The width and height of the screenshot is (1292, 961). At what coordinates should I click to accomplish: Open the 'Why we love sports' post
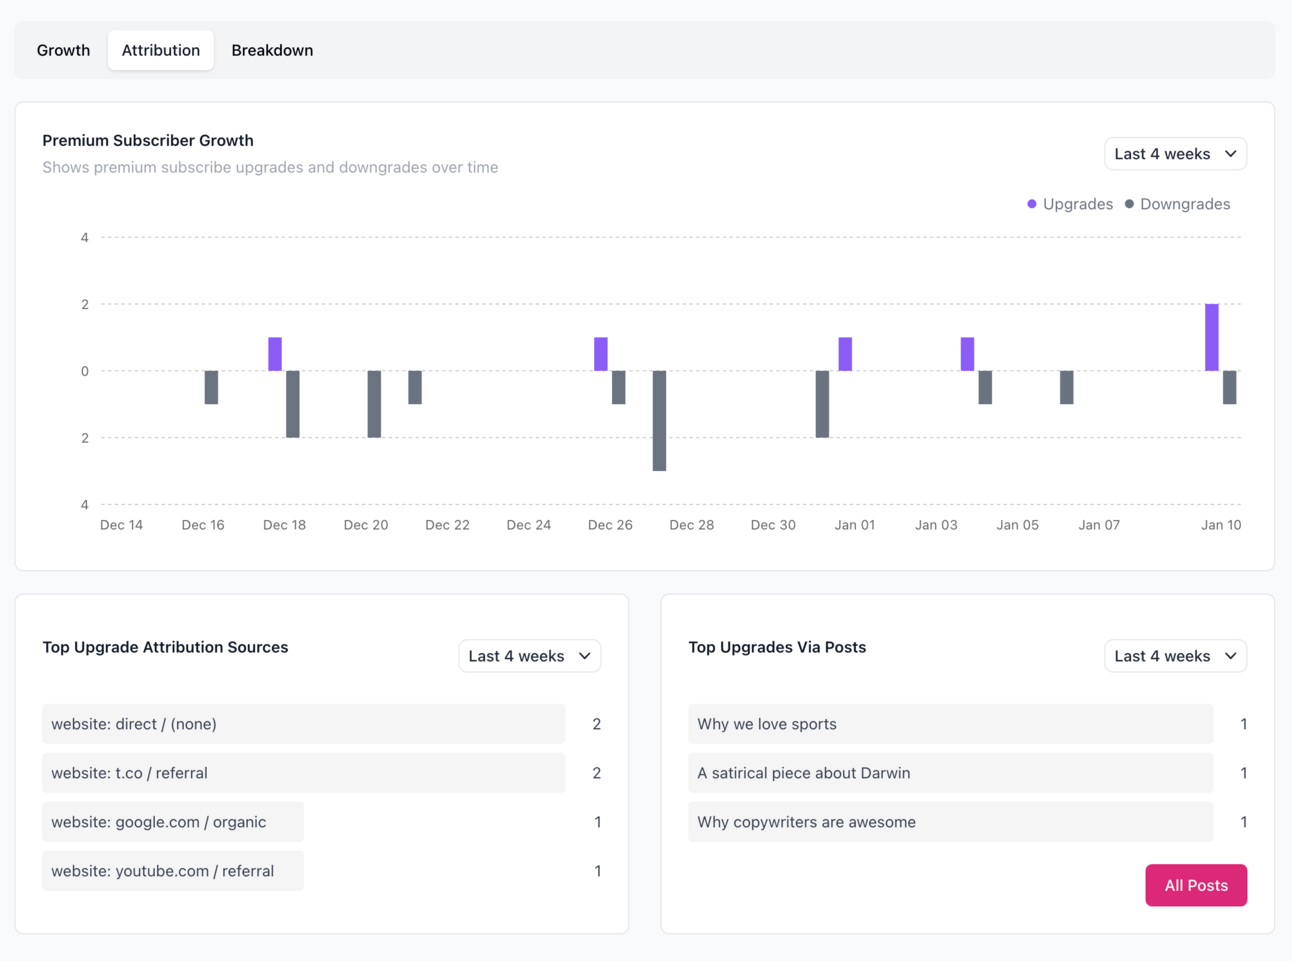[950, 724]
